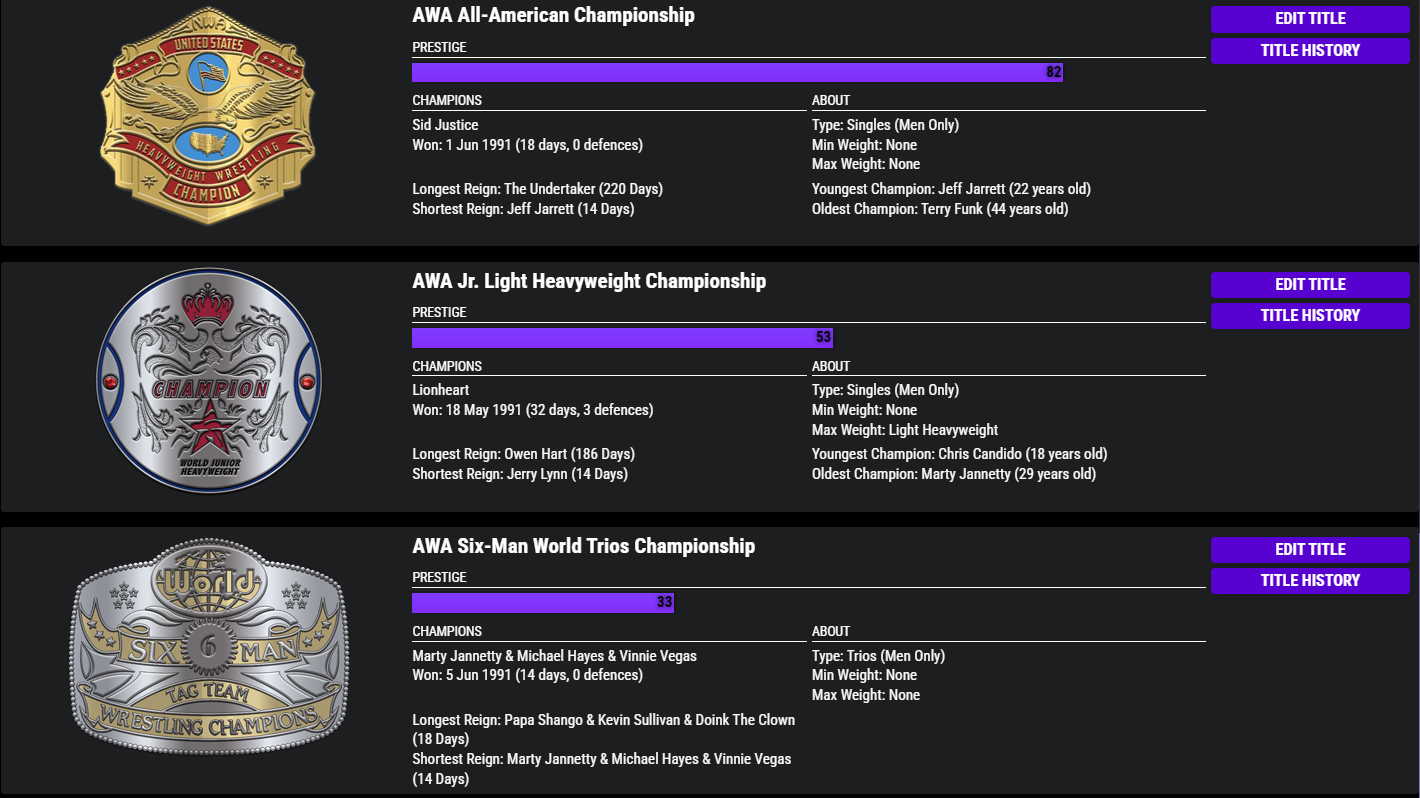Click the AWA Jr. Light Heavyweight Championship heading
The image size is (1420, 798).
coord(589,281)
